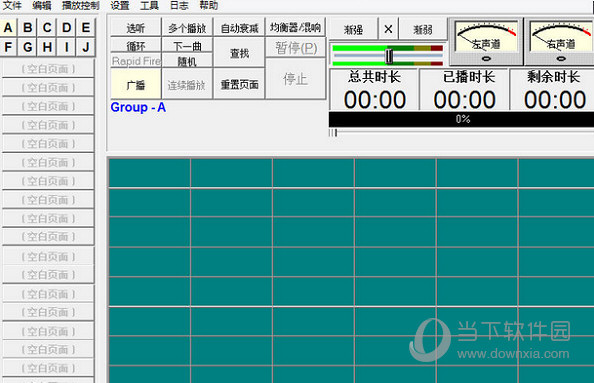Switch to group J

click(86, 47)
